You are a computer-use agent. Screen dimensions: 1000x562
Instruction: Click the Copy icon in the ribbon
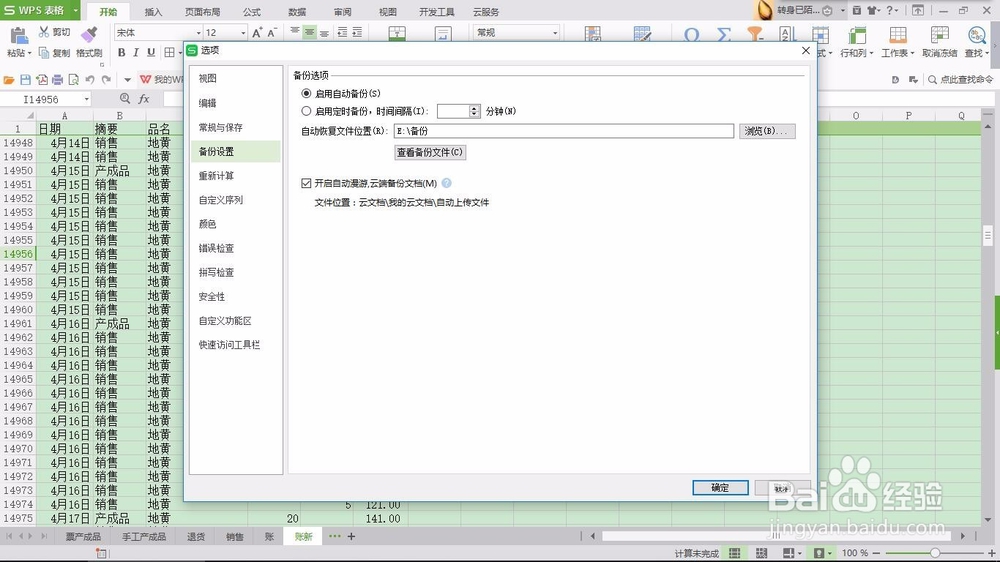coord(44,53)
